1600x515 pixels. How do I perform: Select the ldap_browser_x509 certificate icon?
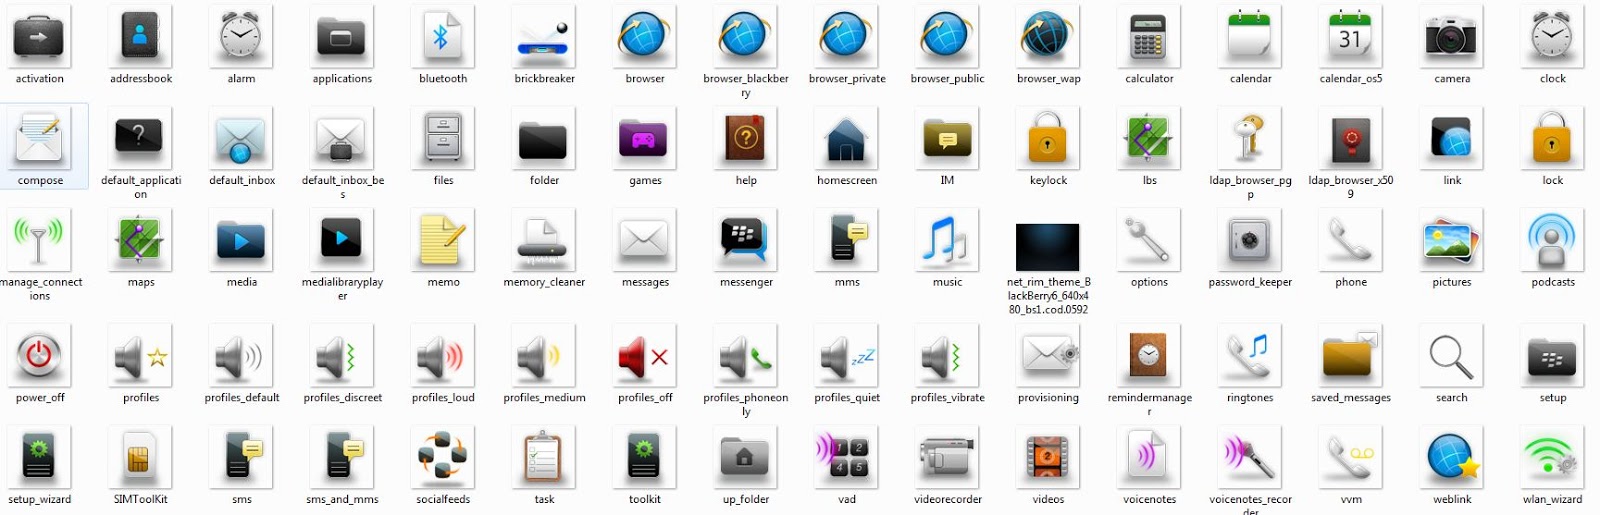pos(1351,139)
